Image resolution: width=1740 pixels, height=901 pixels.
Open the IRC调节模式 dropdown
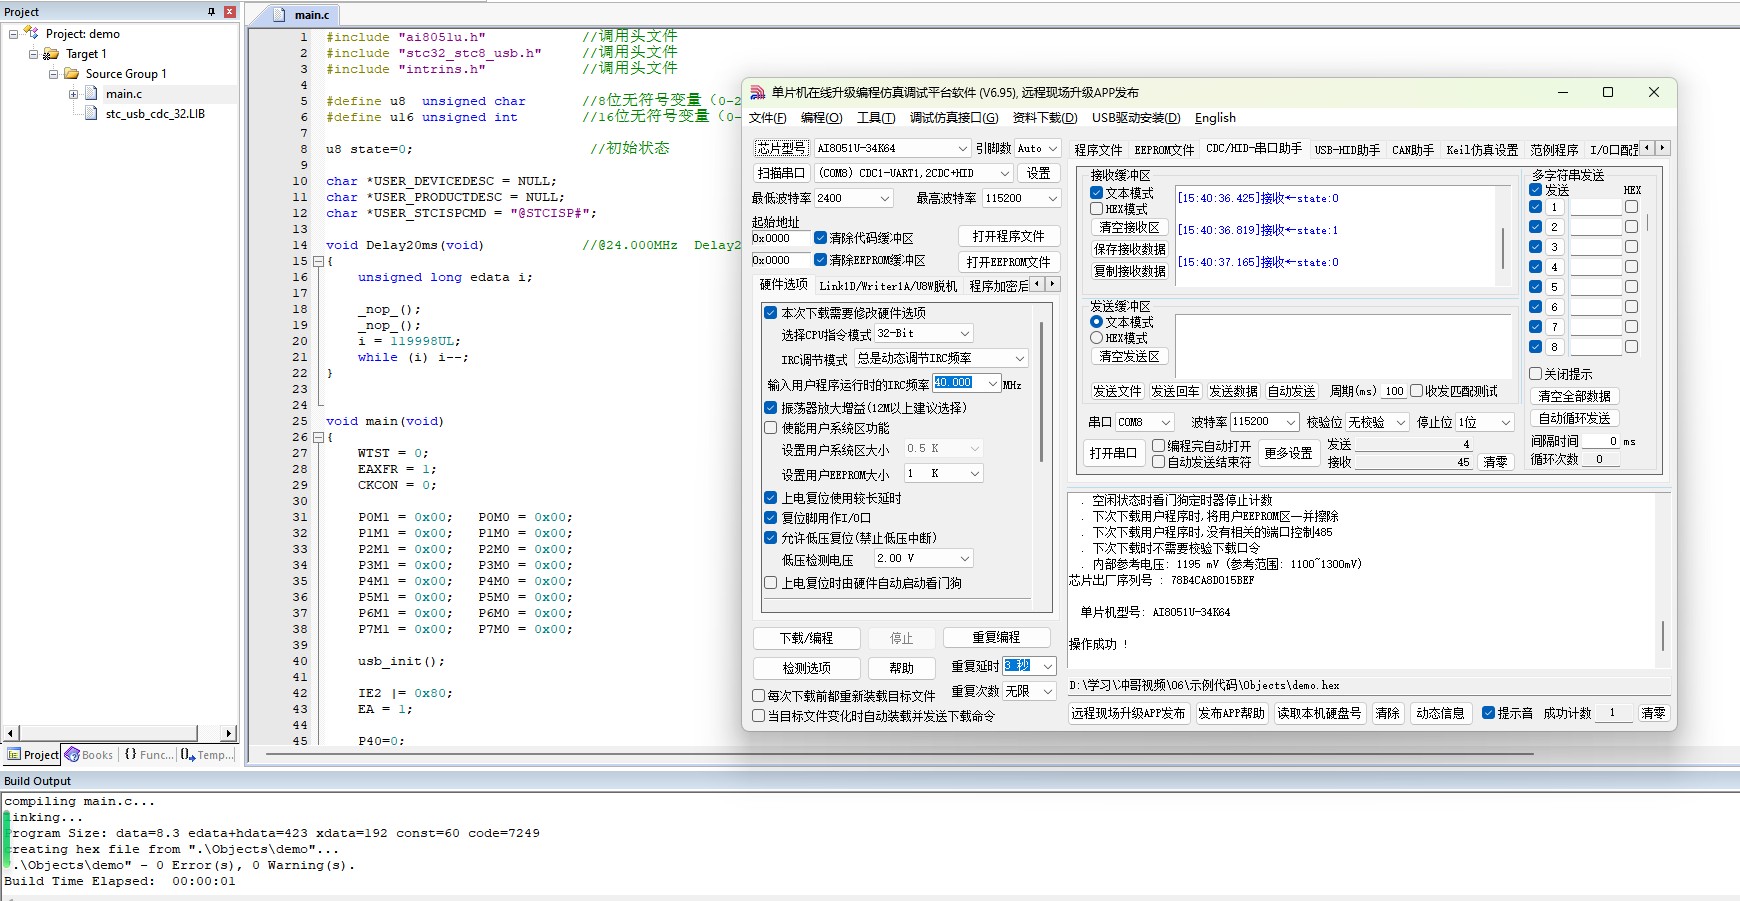(1020, 358)
